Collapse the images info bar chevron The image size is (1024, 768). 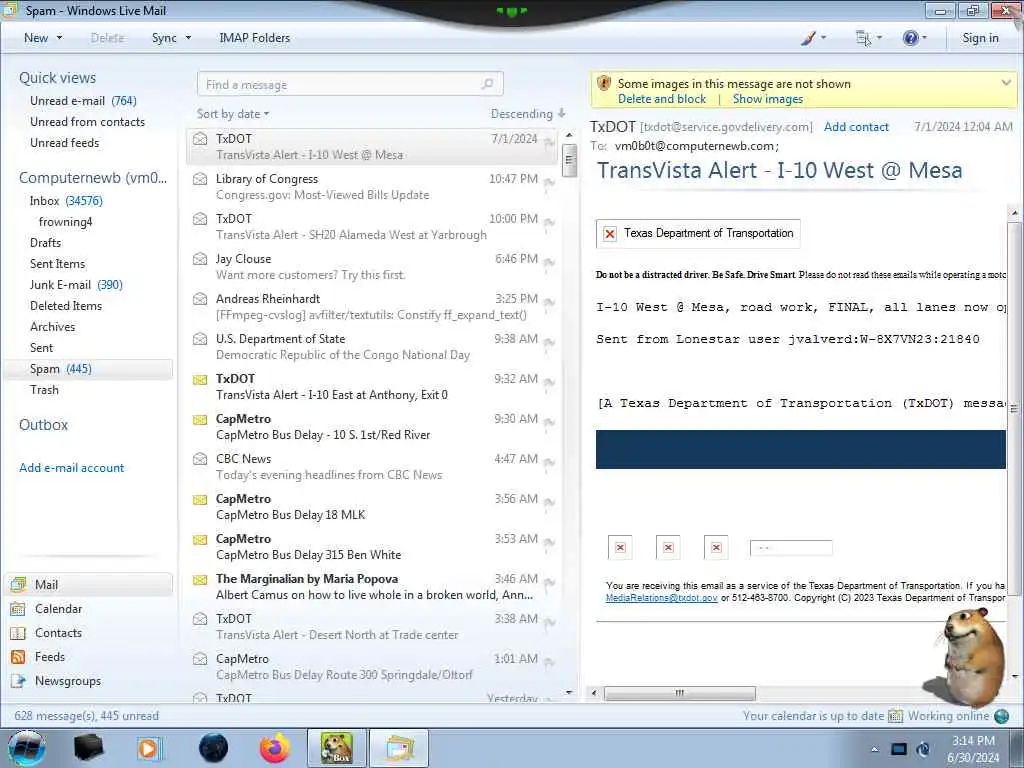(1006, 83)
